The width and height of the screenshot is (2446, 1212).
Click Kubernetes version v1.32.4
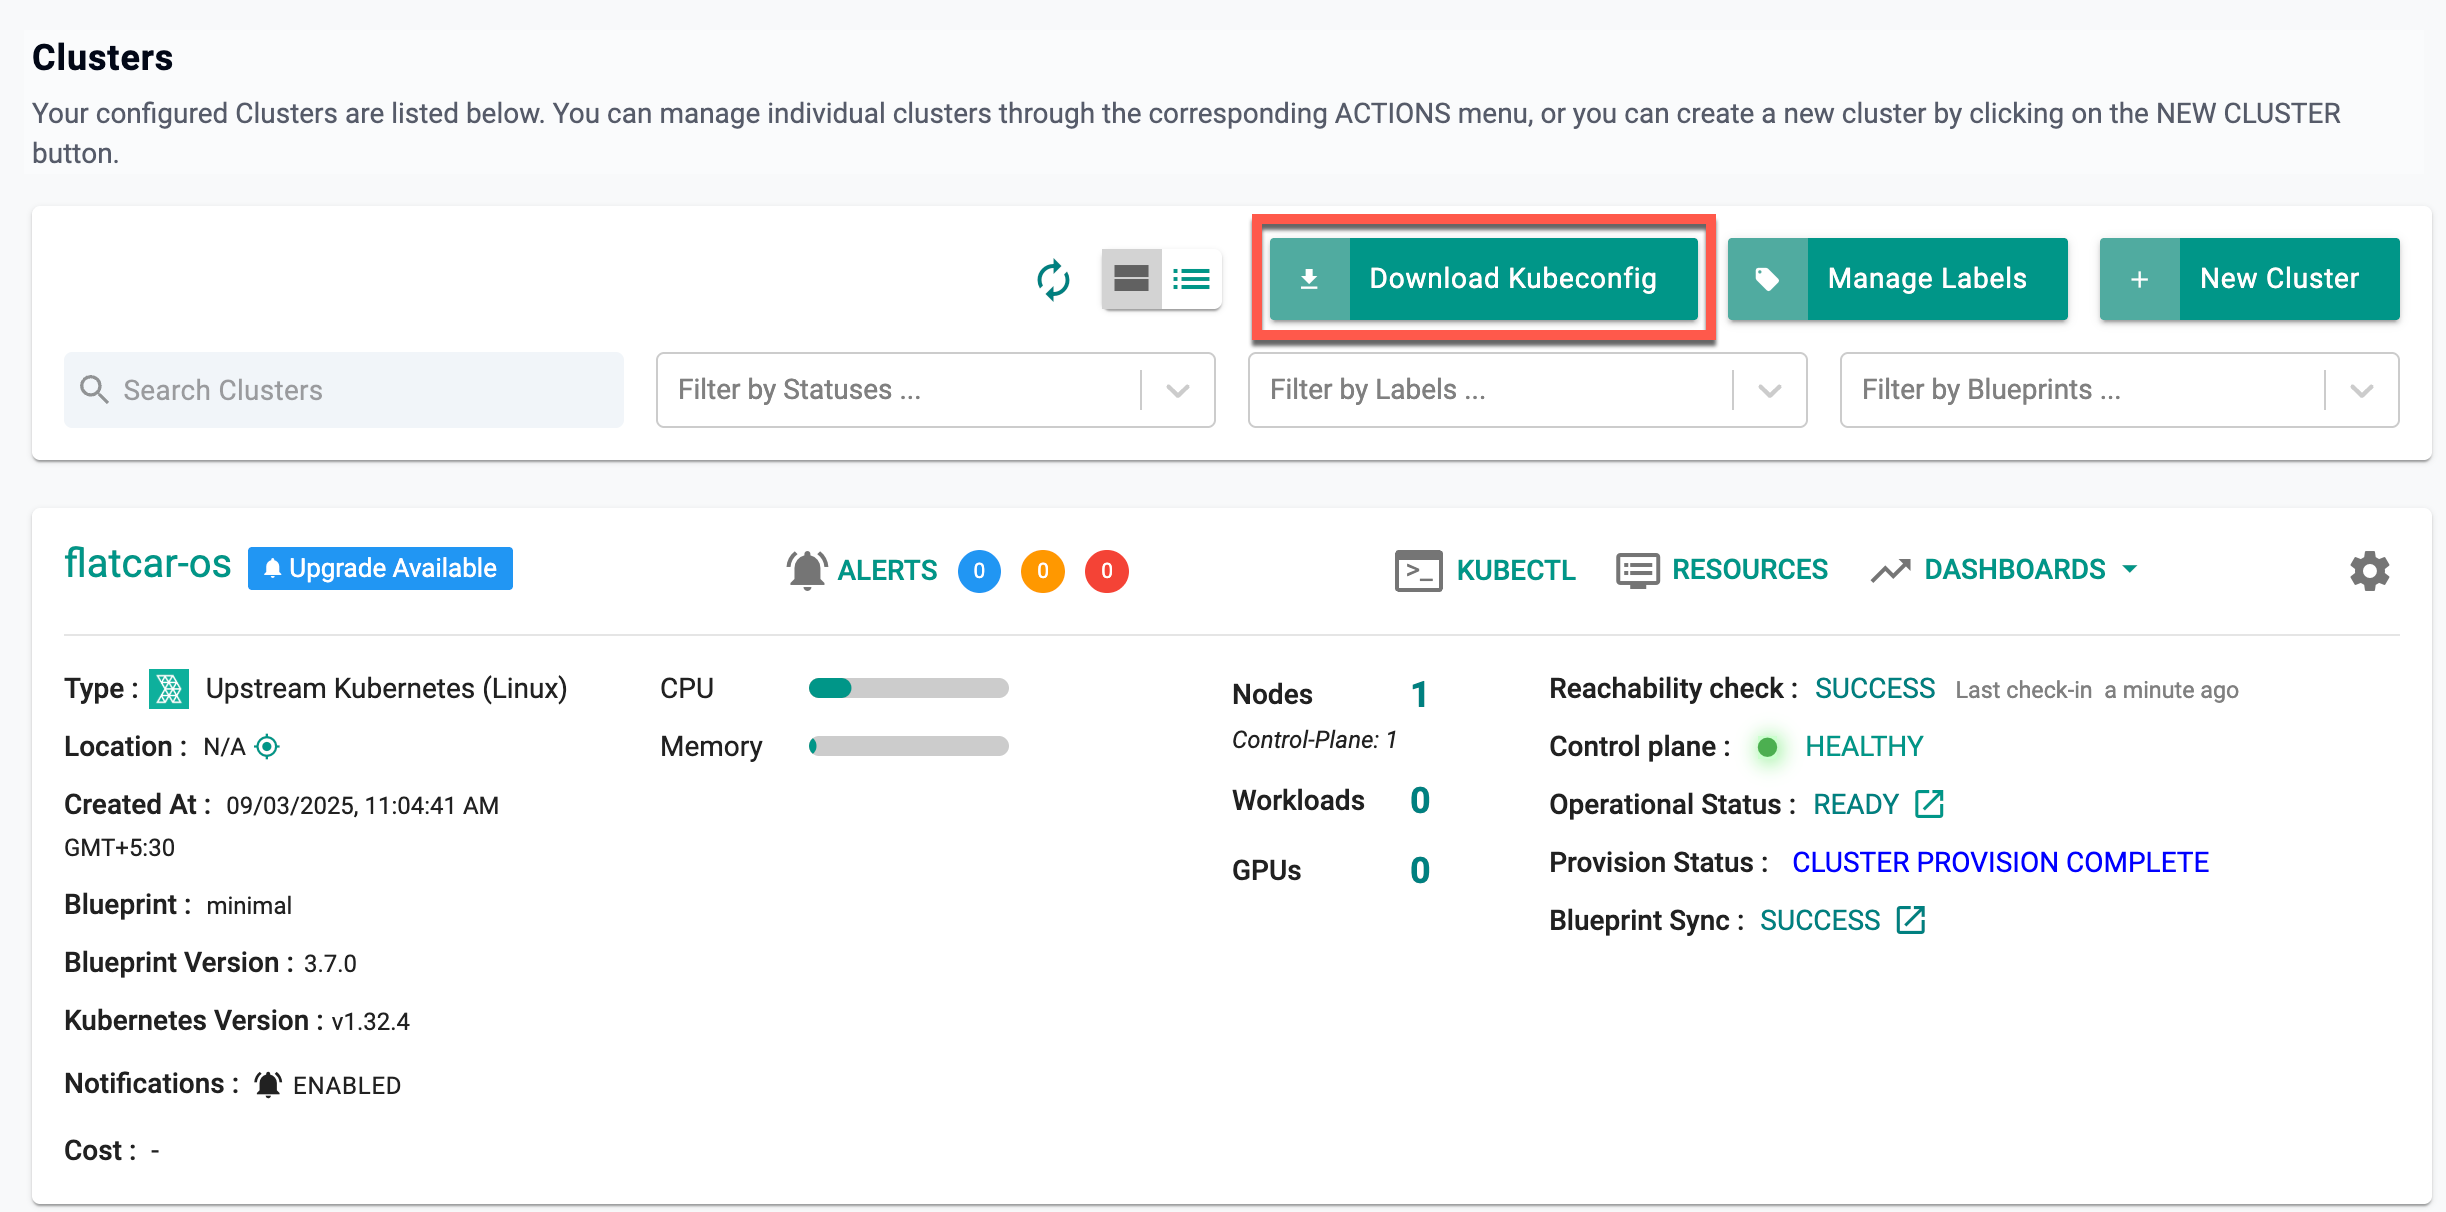tap(371, 1022)
